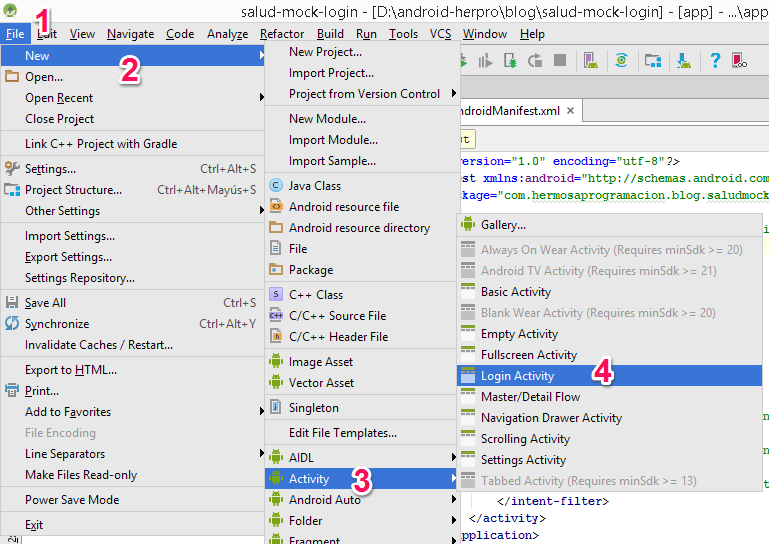Select Scrolling Activity template

(x=609, y=439)
